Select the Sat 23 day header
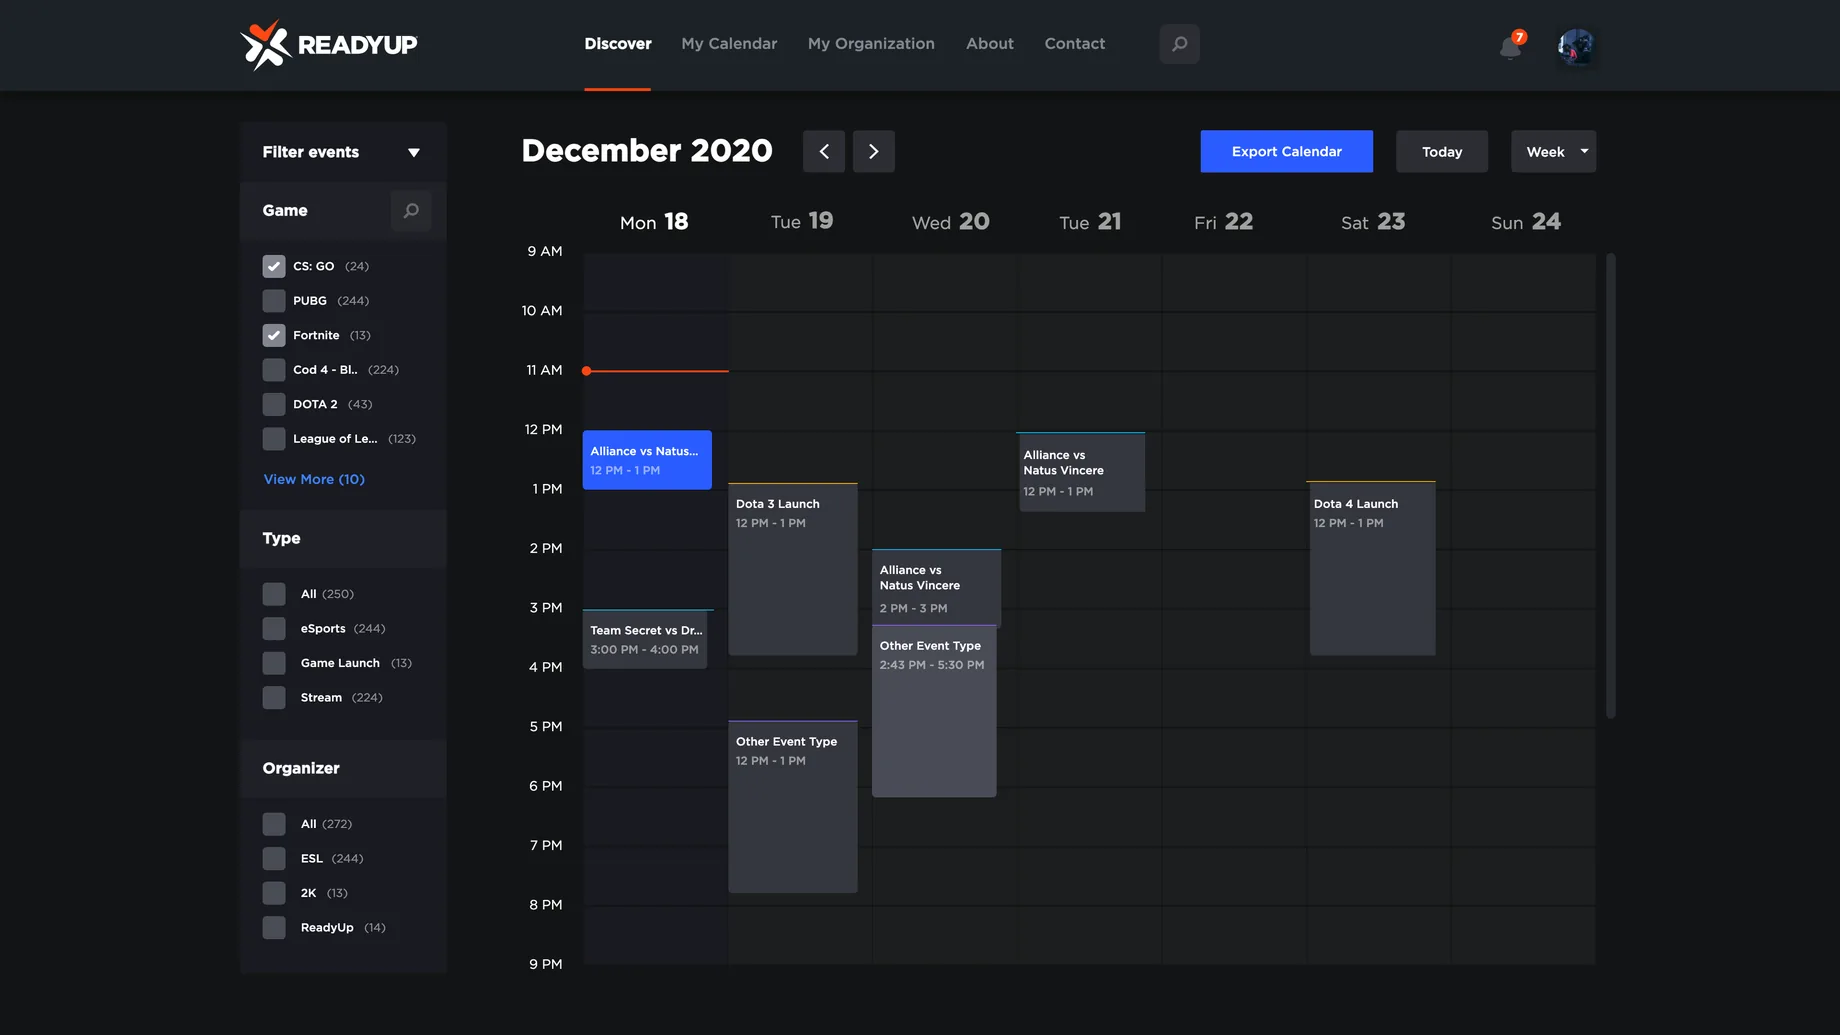This screenshot has width=1840, height=1035. tap(1373, 222)
